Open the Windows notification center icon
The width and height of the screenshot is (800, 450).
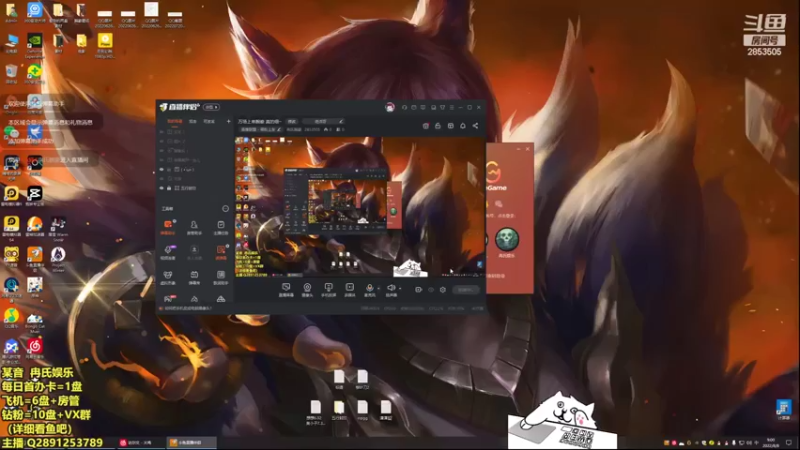789,443
